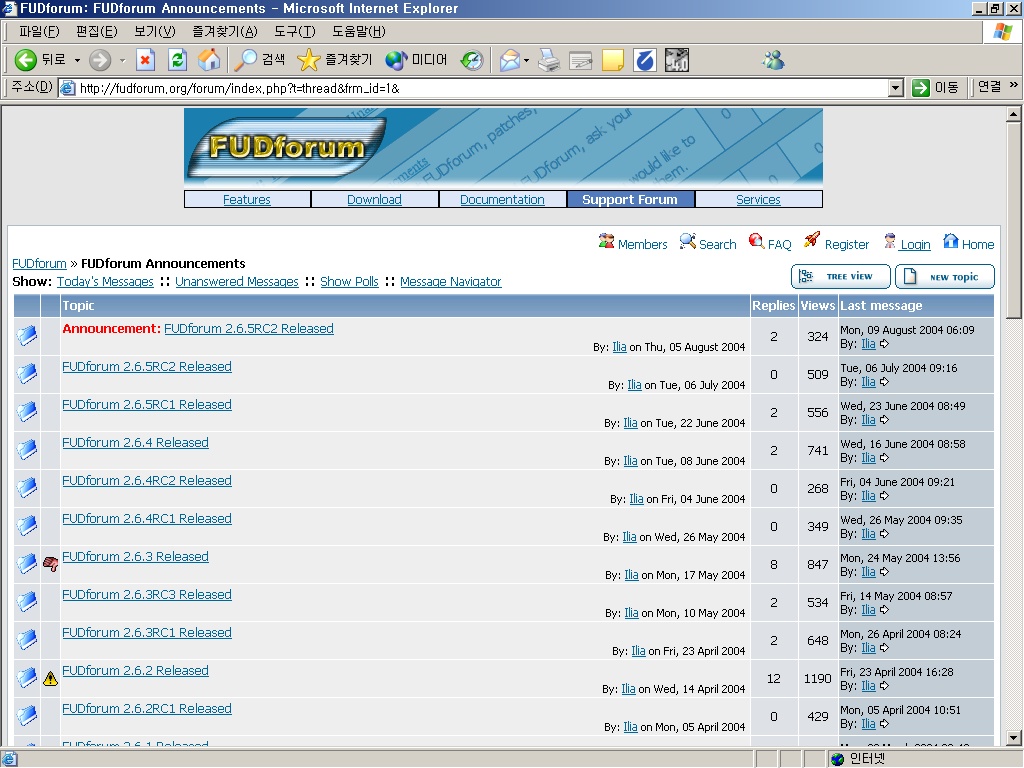Click the Edit page toolbar icon
Image resolution: width=1024 pixels, height=768 pixels.
point(581,60)
